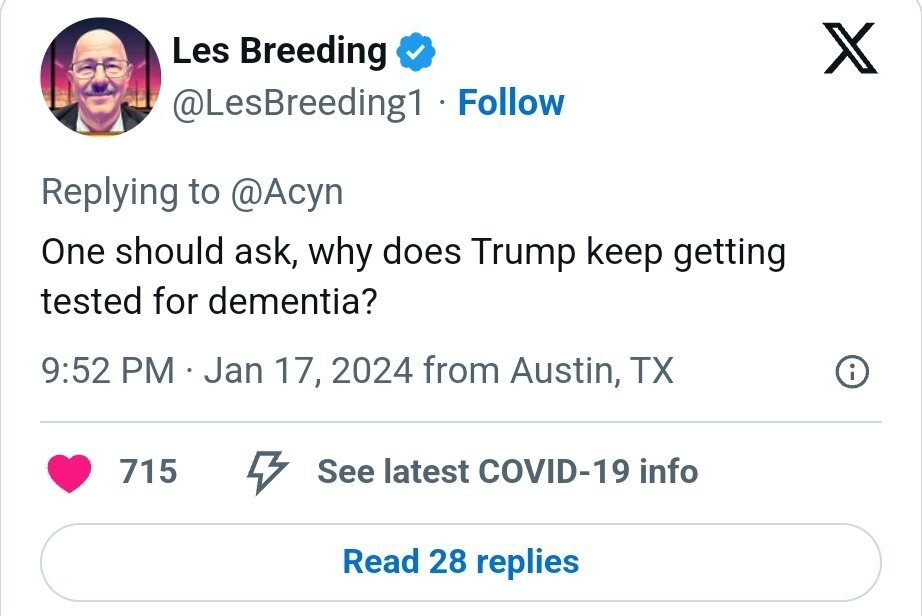Click the word Trump in the tweet
The height and width of the screenshot is (616, 922).
pyautogui.click(x=520, y=251)
